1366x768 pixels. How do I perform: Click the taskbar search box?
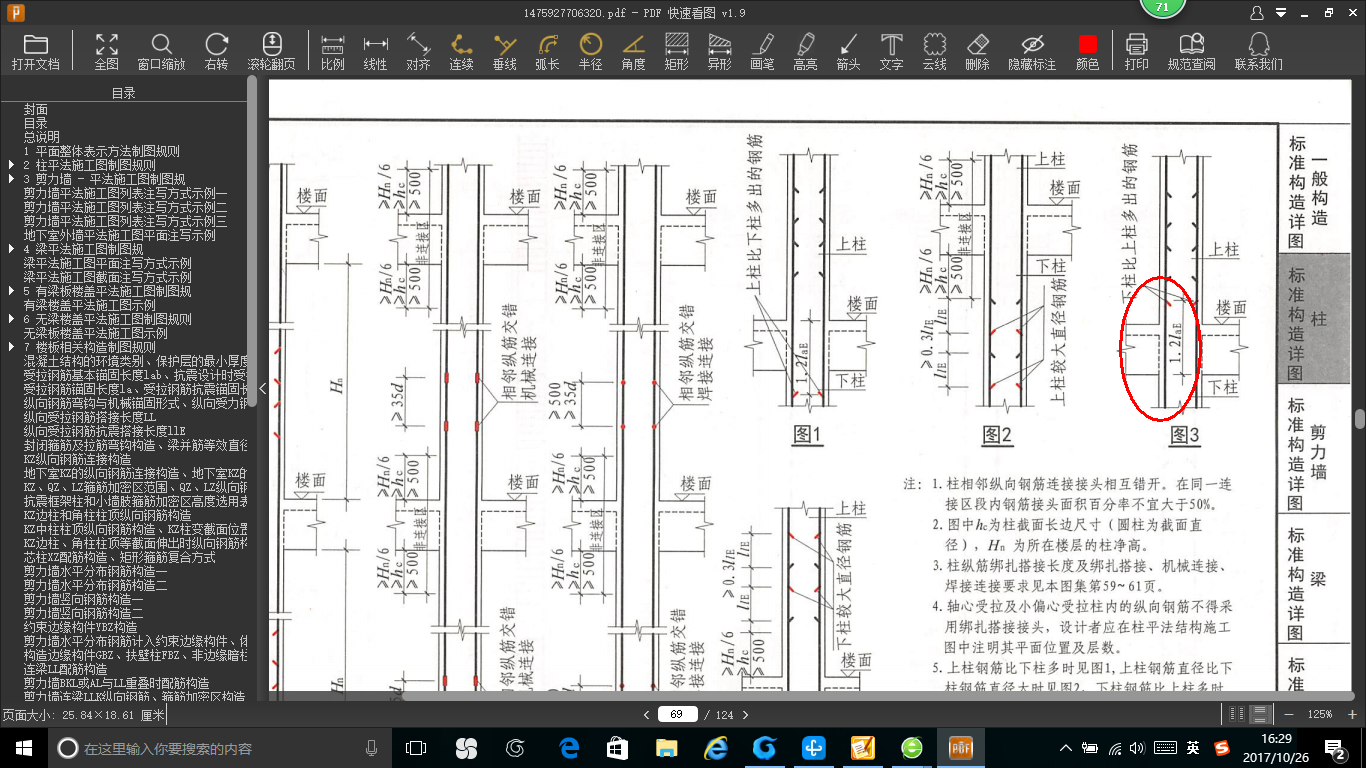(218, 748)
